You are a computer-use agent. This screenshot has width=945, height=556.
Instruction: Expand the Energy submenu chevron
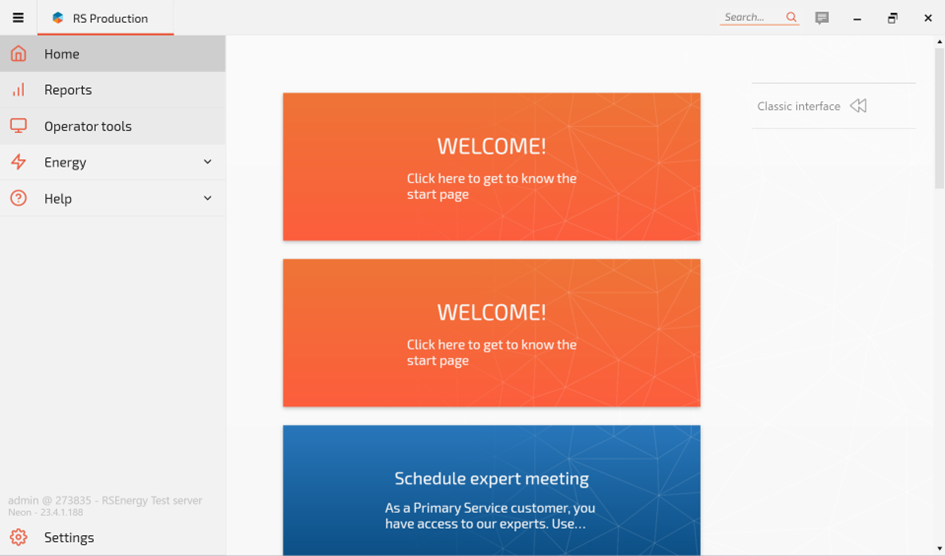[x=207, y=162]
